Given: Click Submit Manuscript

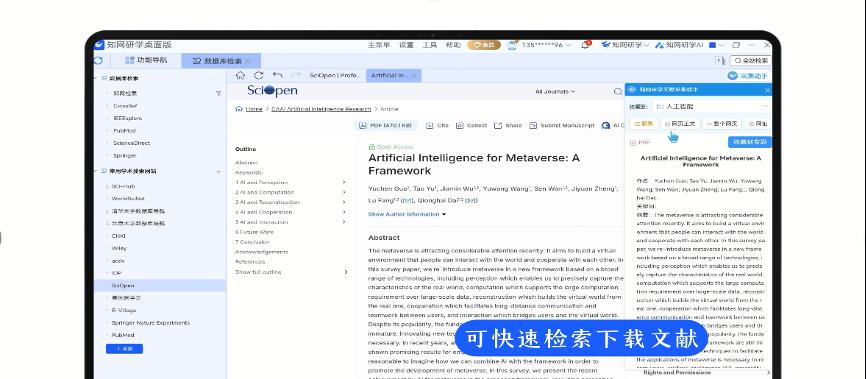Looking at the screenshot, I should coord(562,125).
